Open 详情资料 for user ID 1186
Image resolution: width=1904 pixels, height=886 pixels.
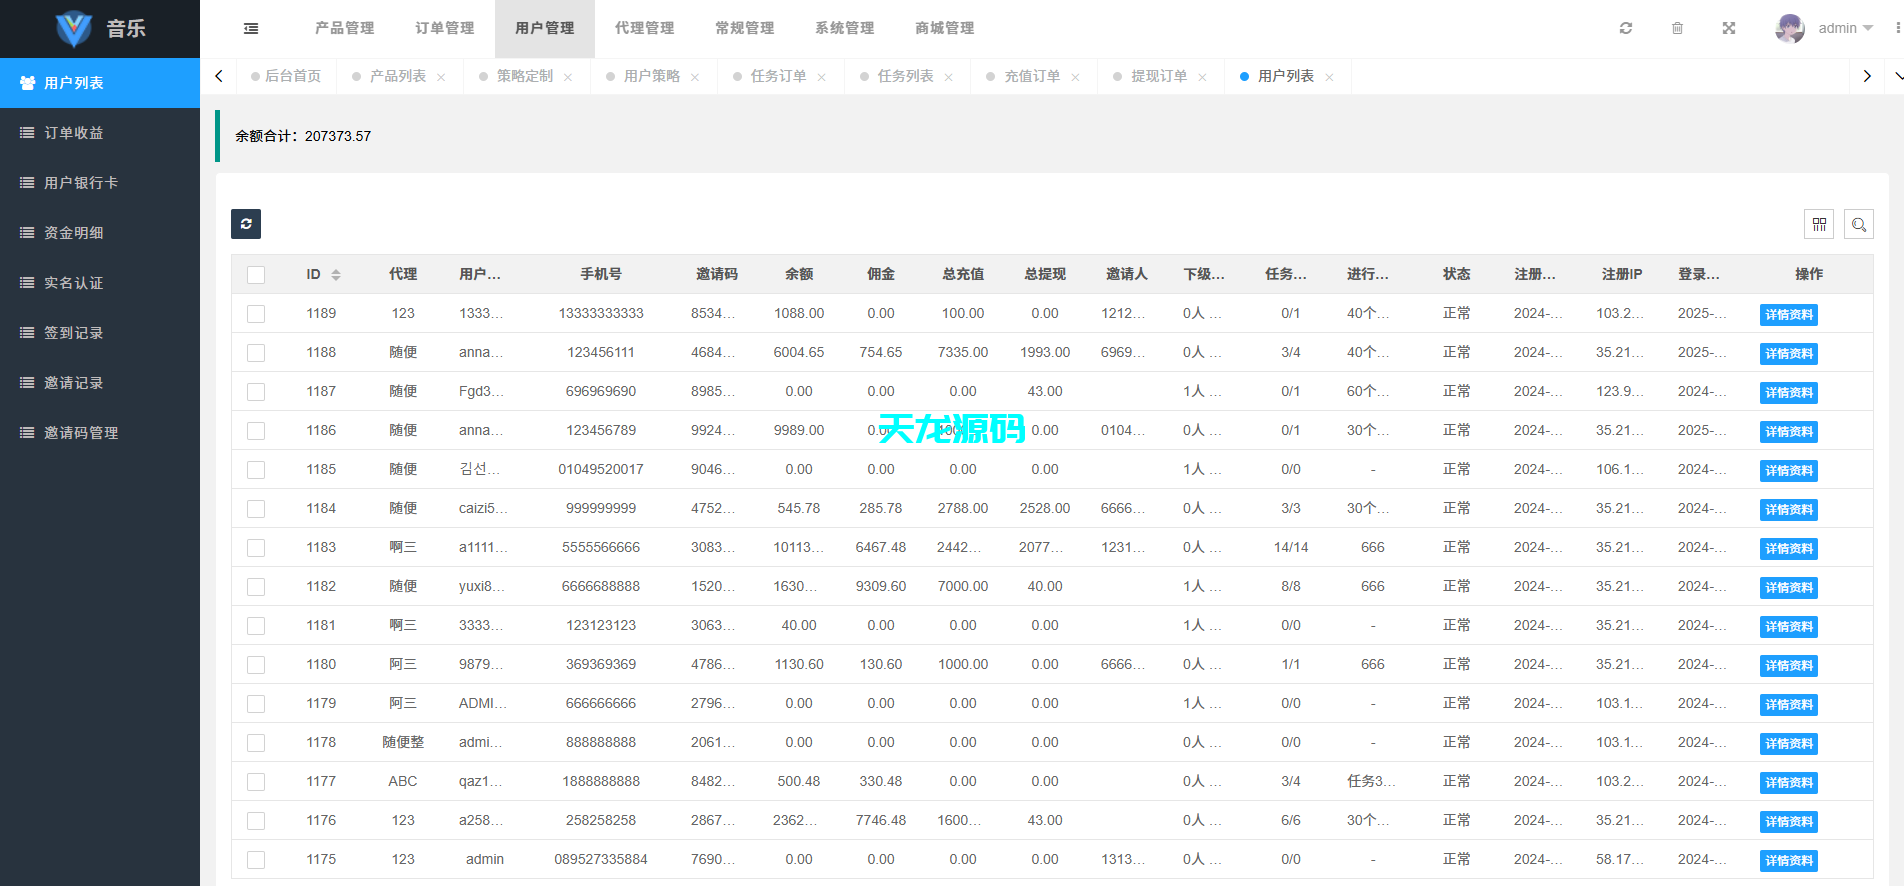coord(1789,432)
